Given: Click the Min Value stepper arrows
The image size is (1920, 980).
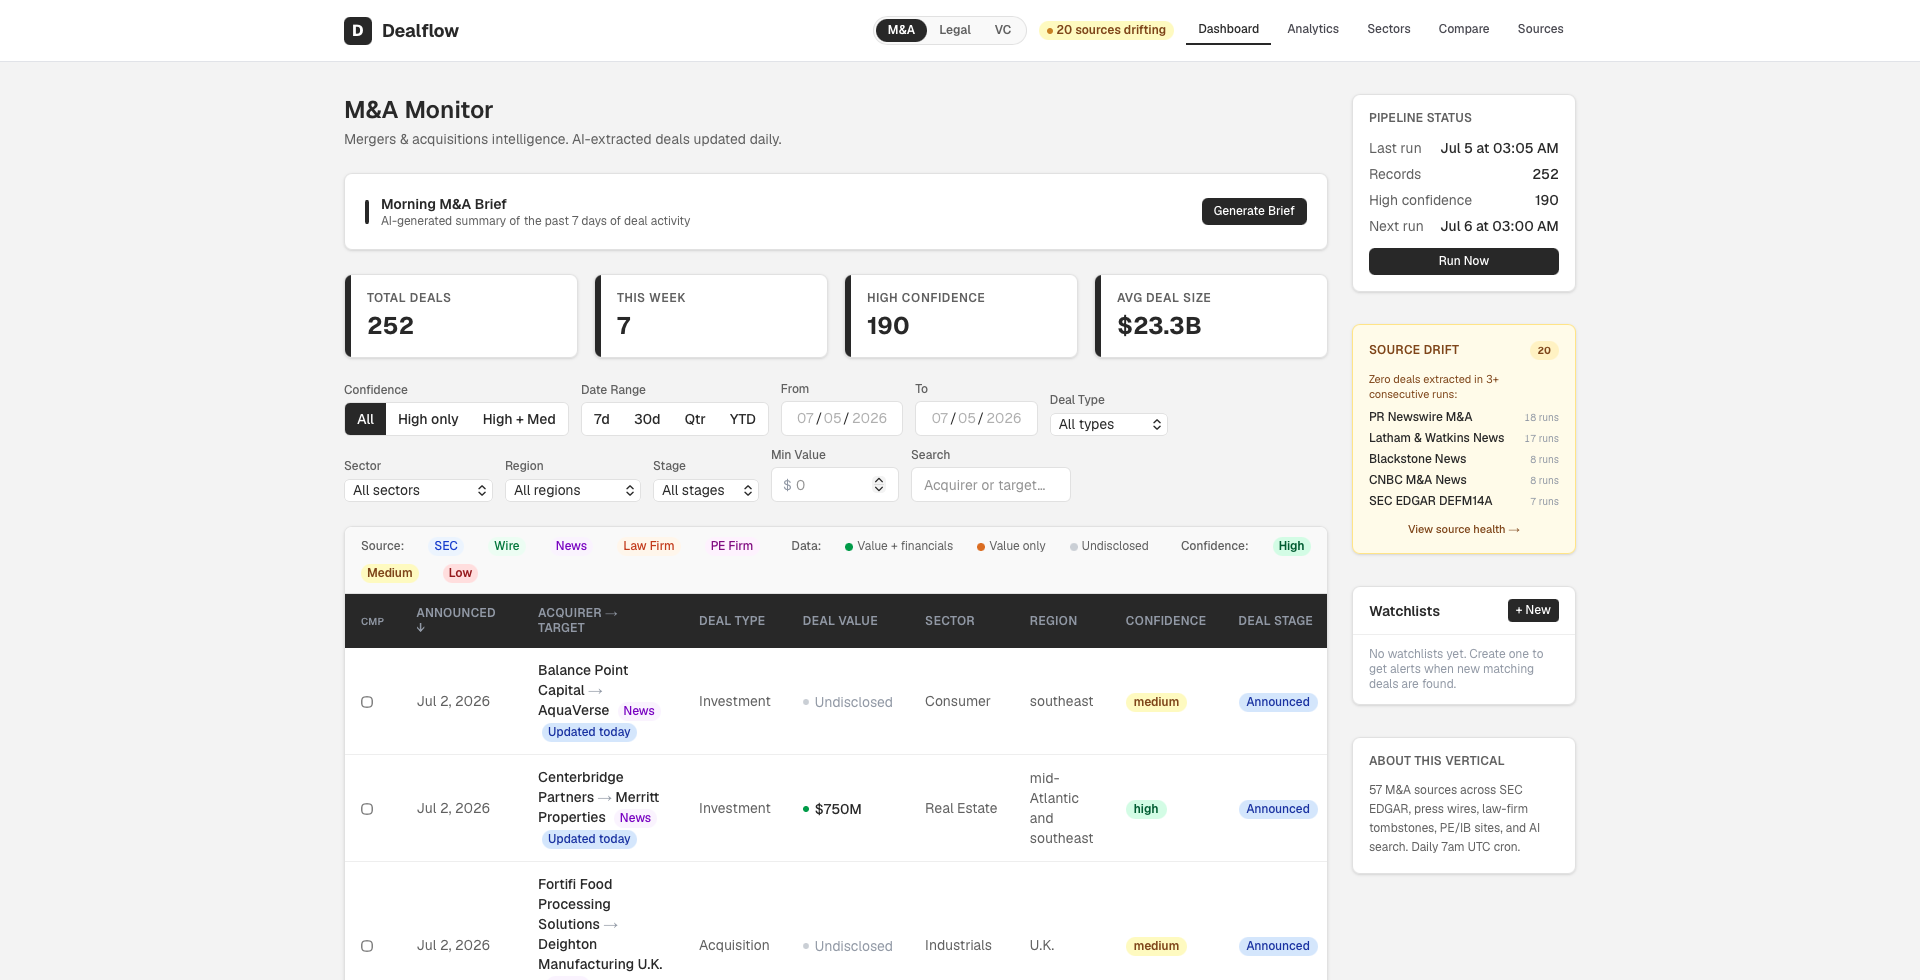Looking at the screenshot, I should (x=879, y=485).
